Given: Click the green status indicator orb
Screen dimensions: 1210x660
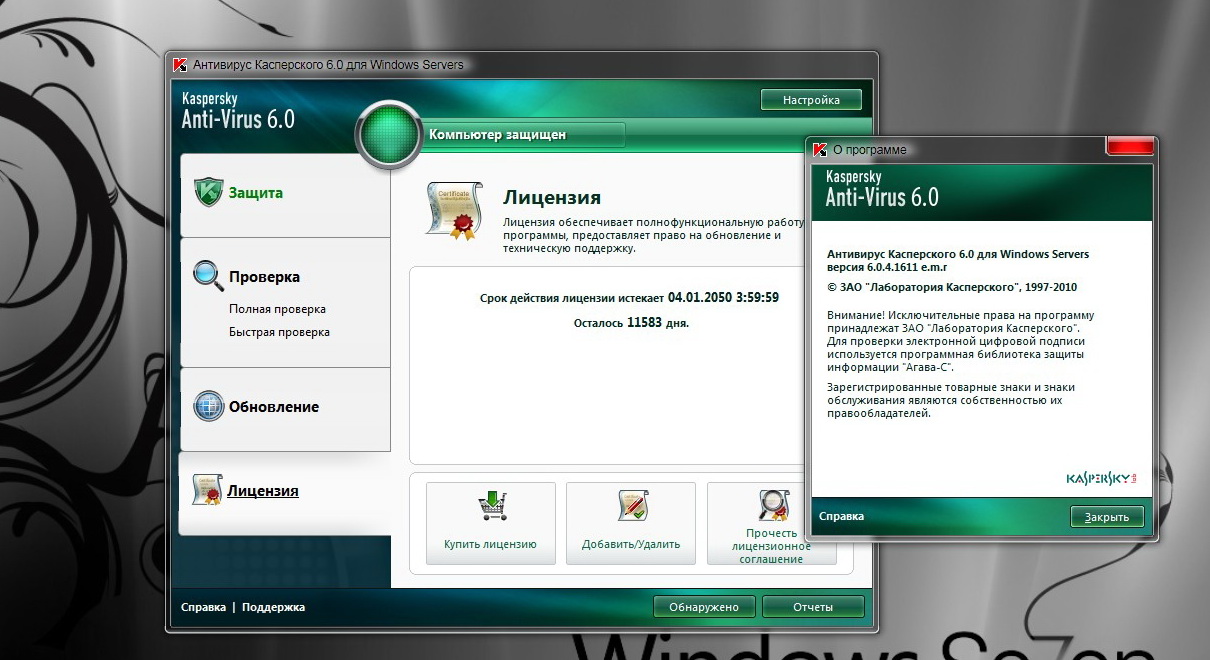Looking at the screenshot, I should [x=391, y=134].
